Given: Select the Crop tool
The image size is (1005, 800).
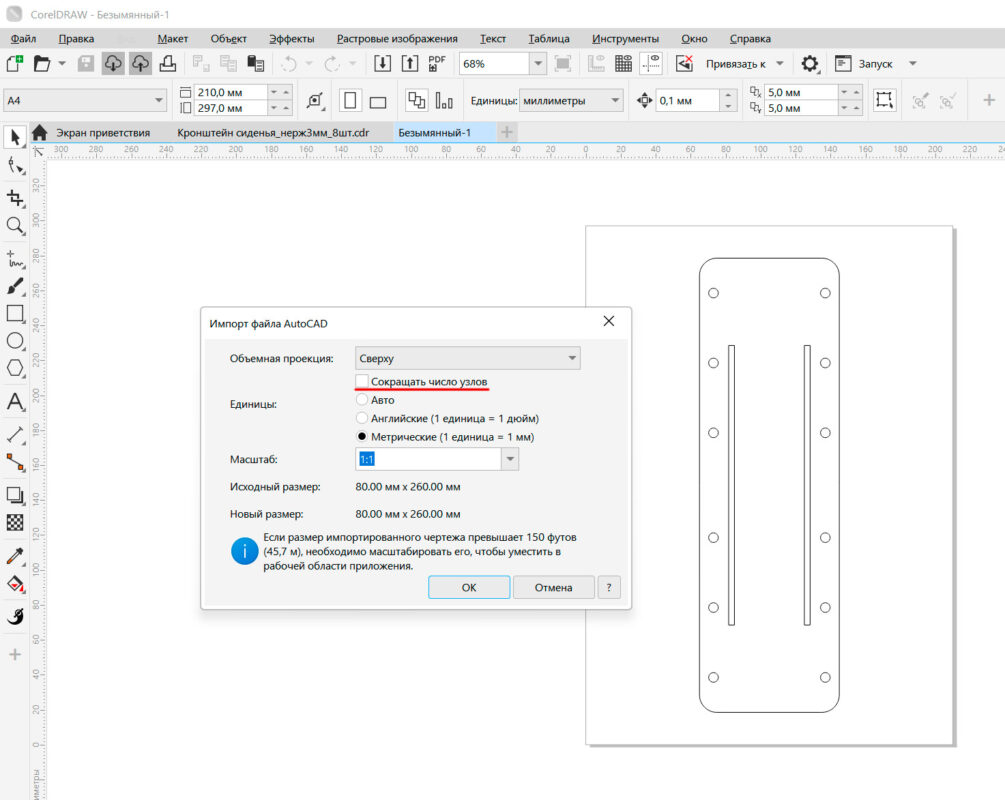Looking at the screenshot, I should pos(15,197).
